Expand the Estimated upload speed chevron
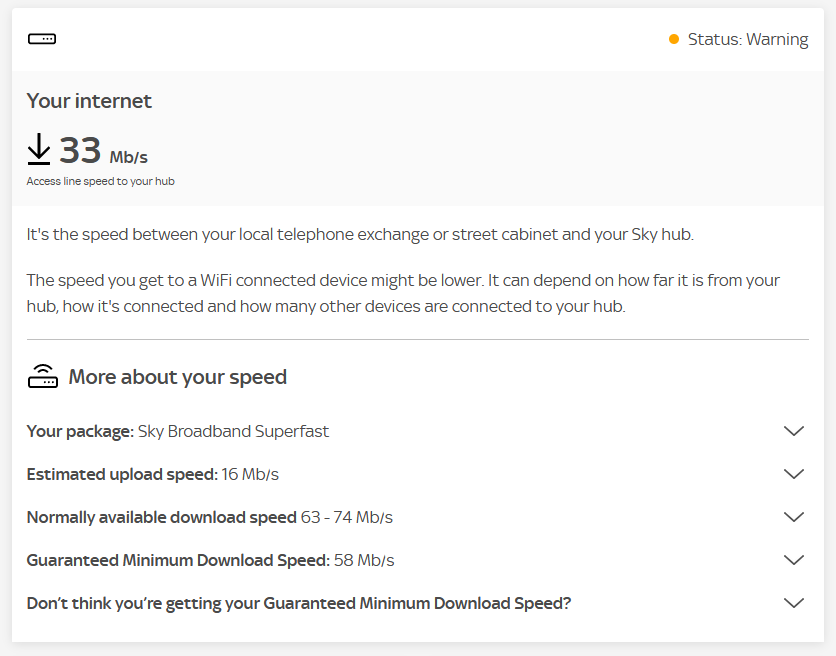Viewport: 836px width, 656px height. point(794,474)
